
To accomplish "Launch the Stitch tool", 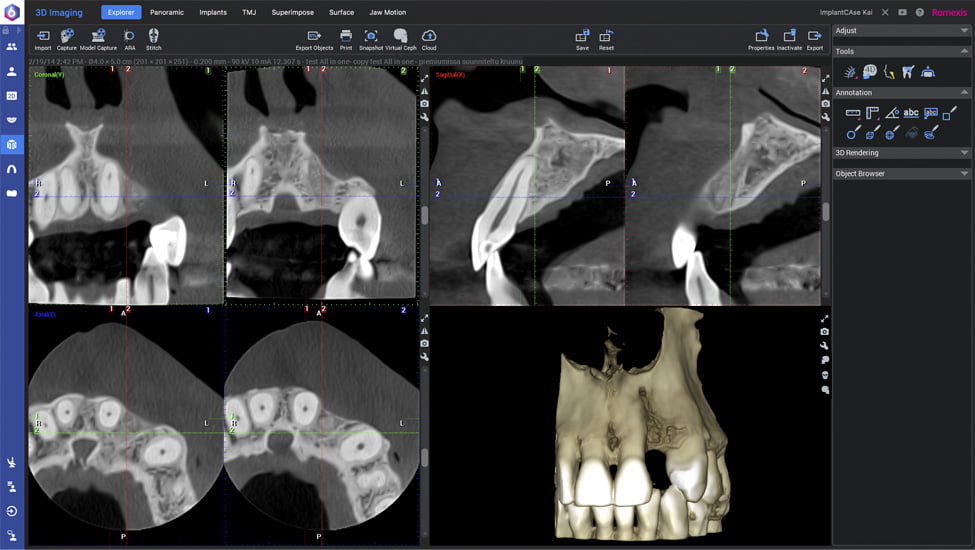I will (153, 36).
